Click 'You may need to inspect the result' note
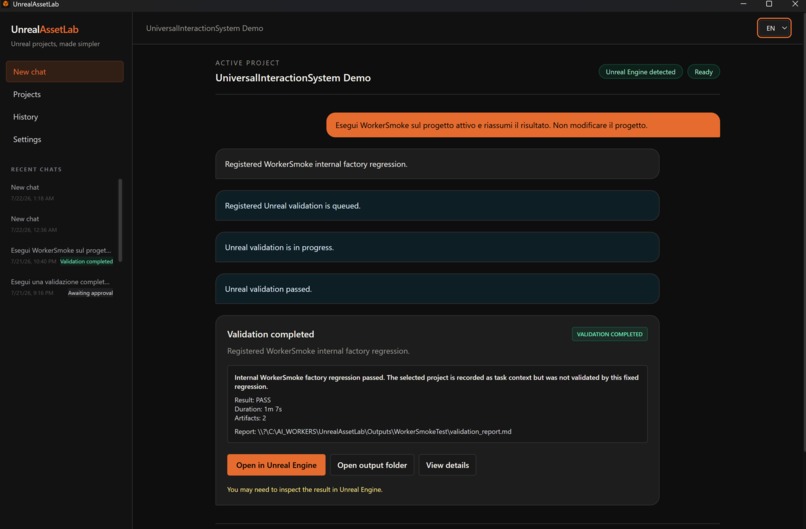 point(304,489)
